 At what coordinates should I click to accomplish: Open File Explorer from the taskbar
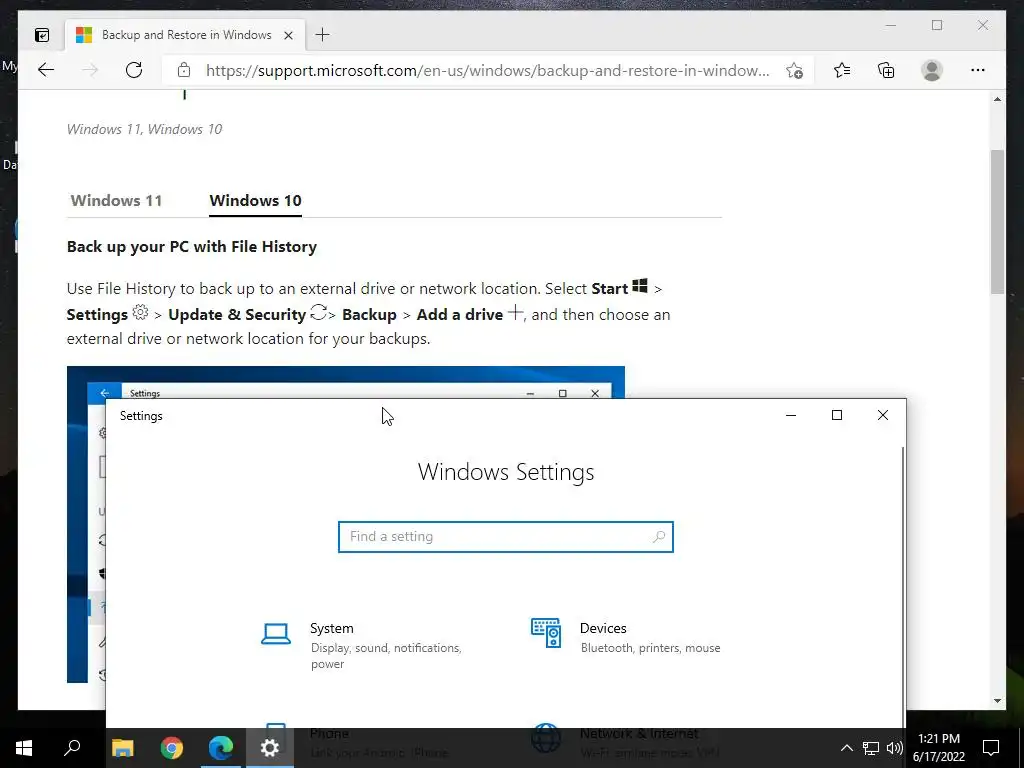click(123, 748)
